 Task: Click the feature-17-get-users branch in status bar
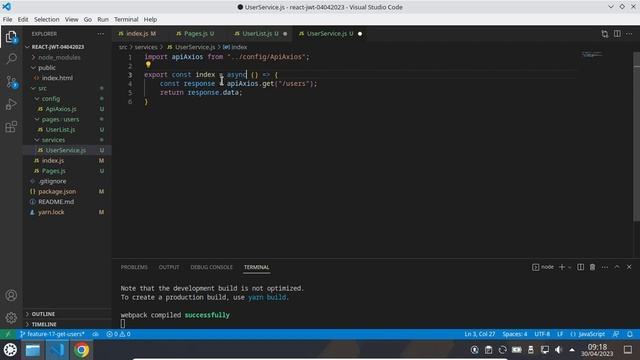(53, 334)
